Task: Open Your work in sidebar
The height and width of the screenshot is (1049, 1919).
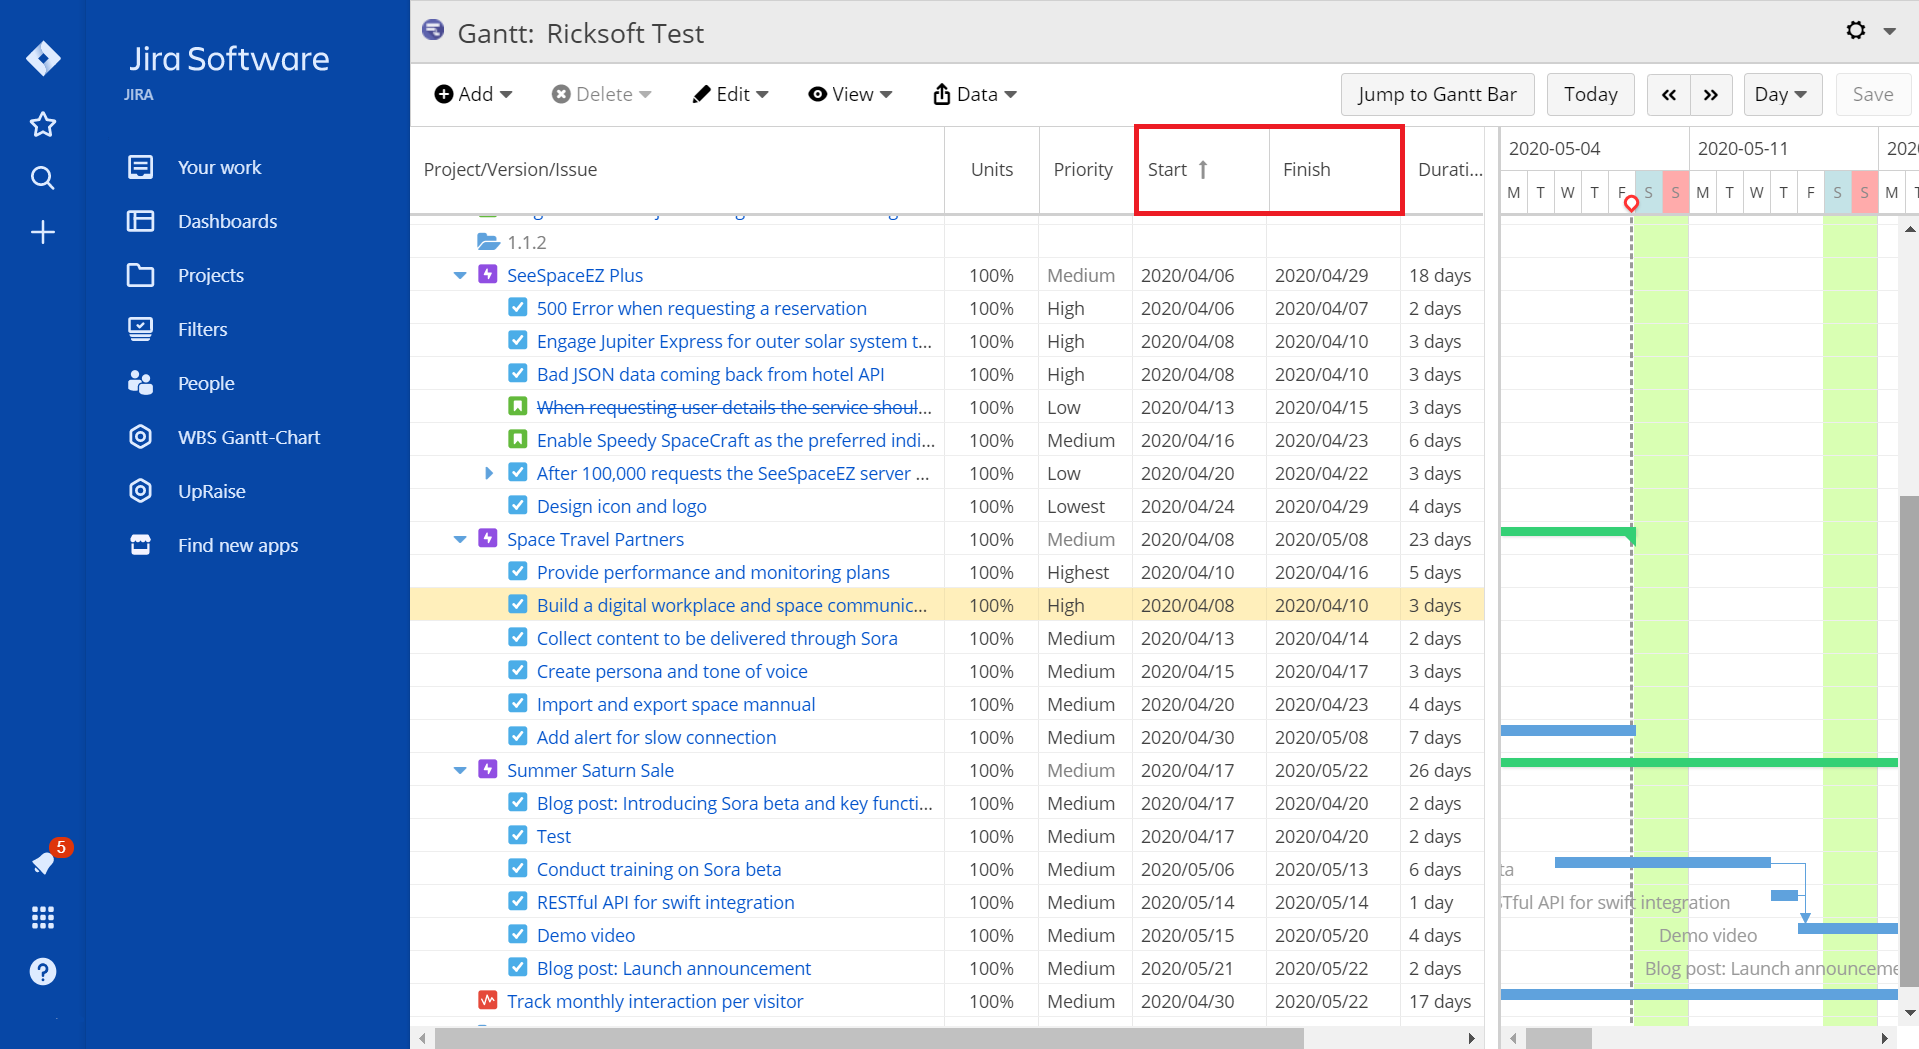Action: click(220, 167)
